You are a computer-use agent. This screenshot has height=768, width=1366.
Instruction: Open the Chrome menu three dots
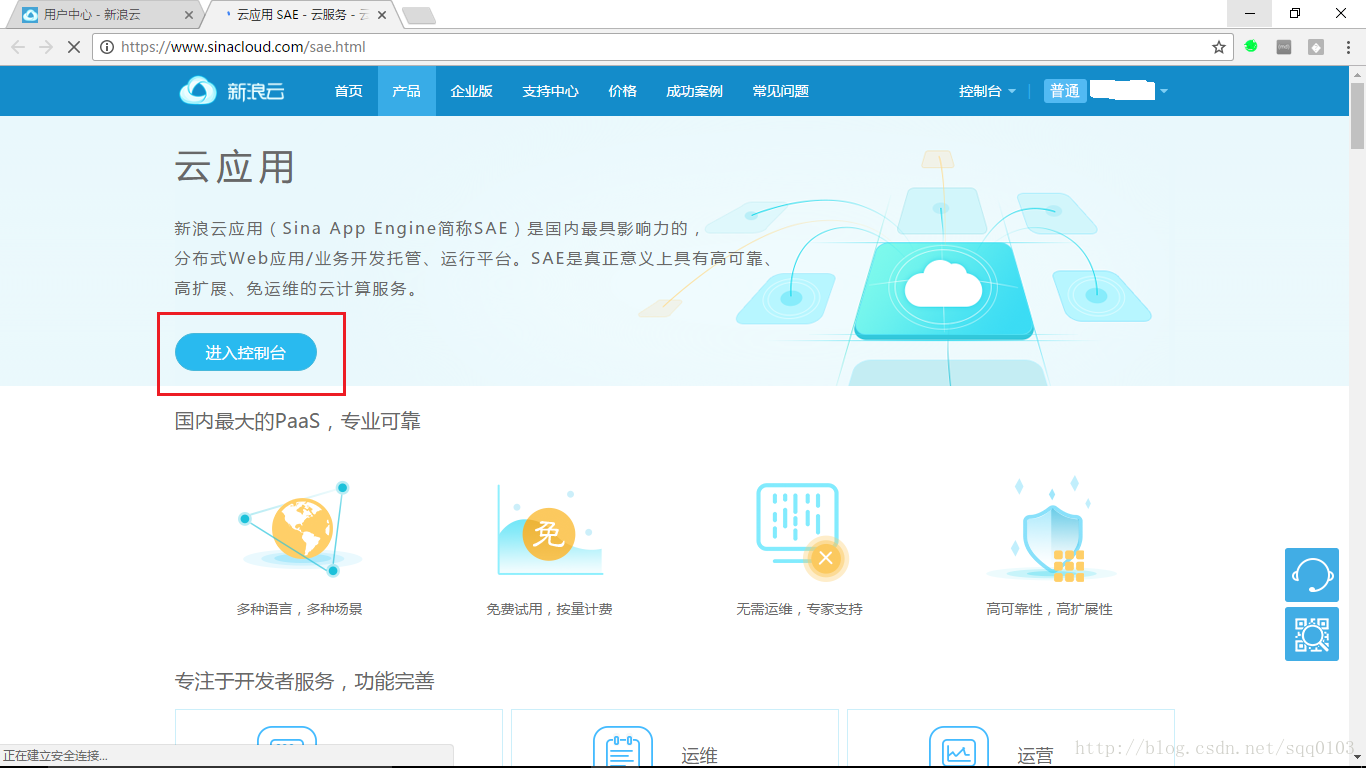click(x=1346, y=47)
